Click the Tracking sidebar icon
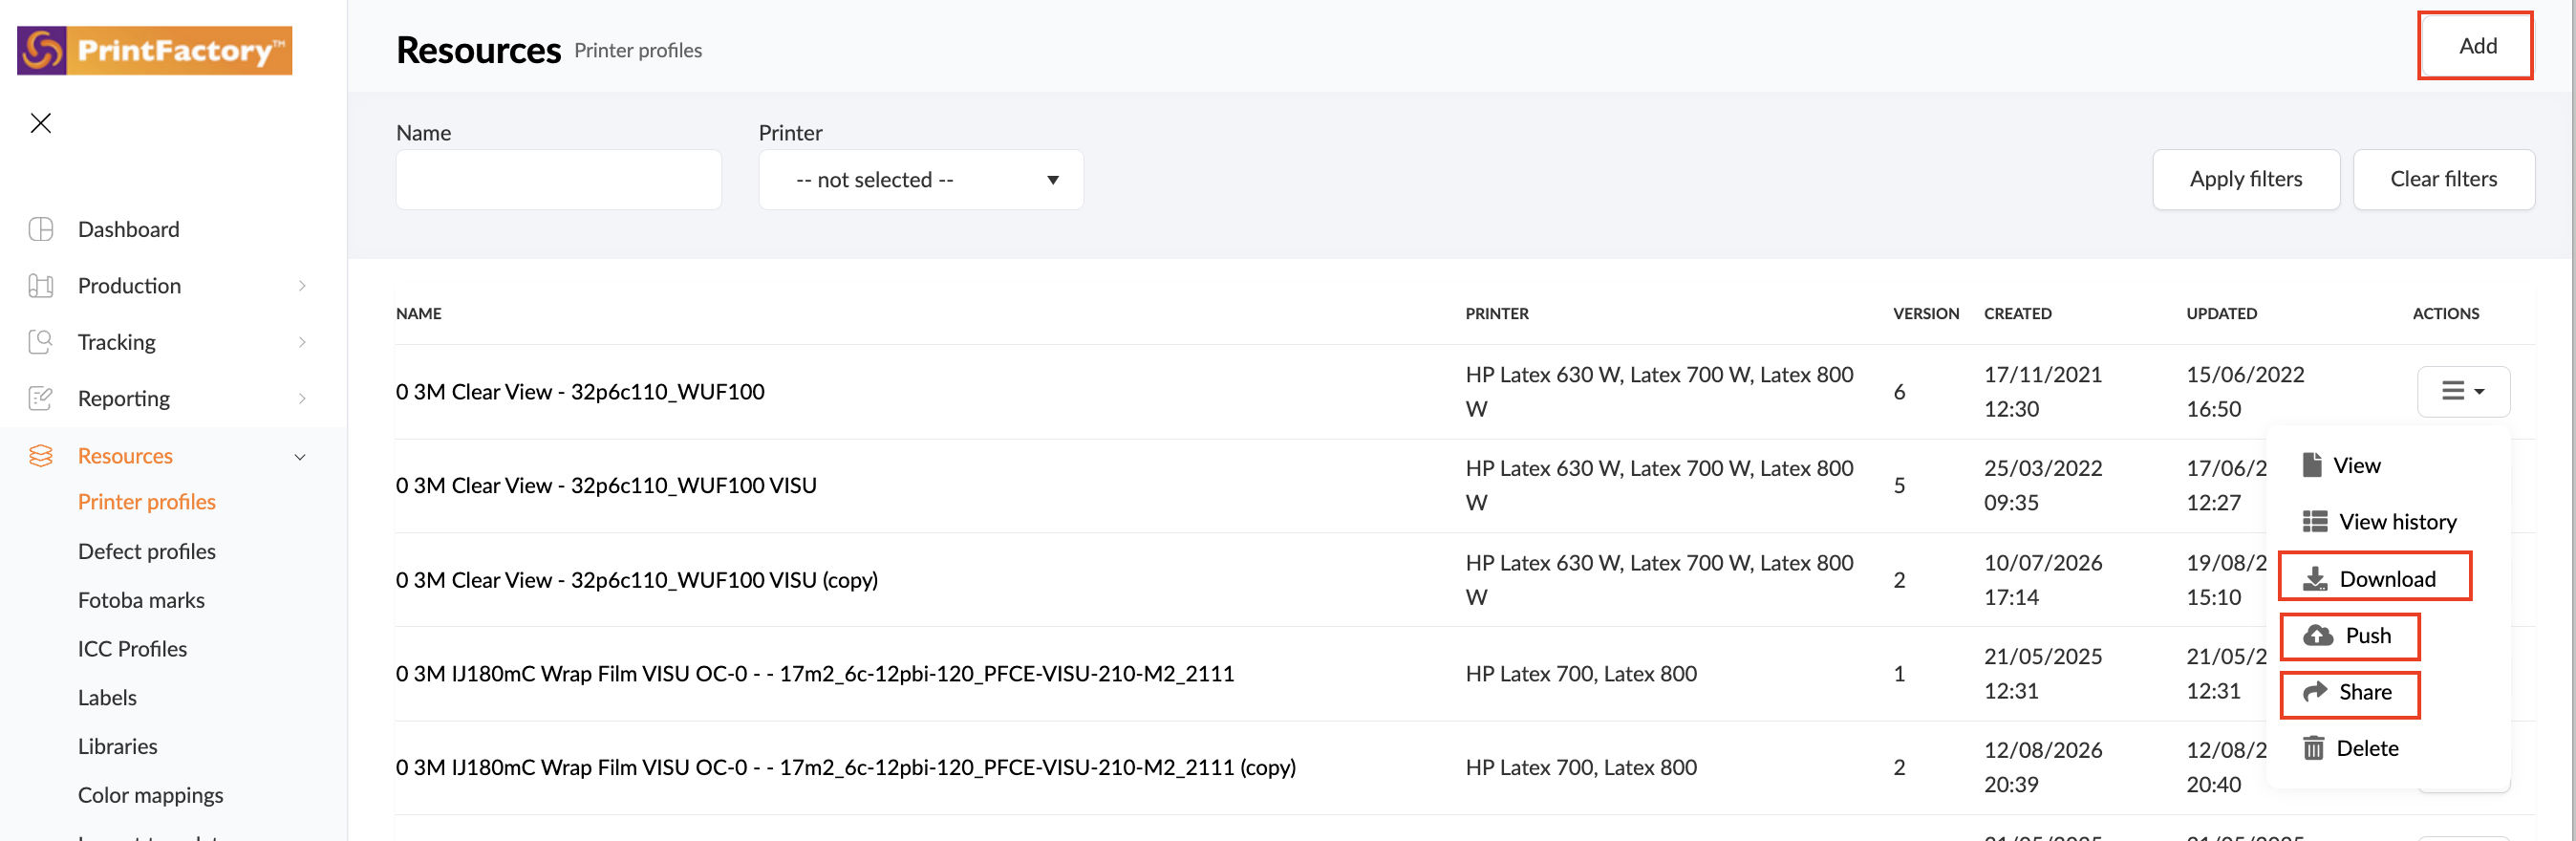The height and width of the screenshot is (841, 2576). click(41, 342)
